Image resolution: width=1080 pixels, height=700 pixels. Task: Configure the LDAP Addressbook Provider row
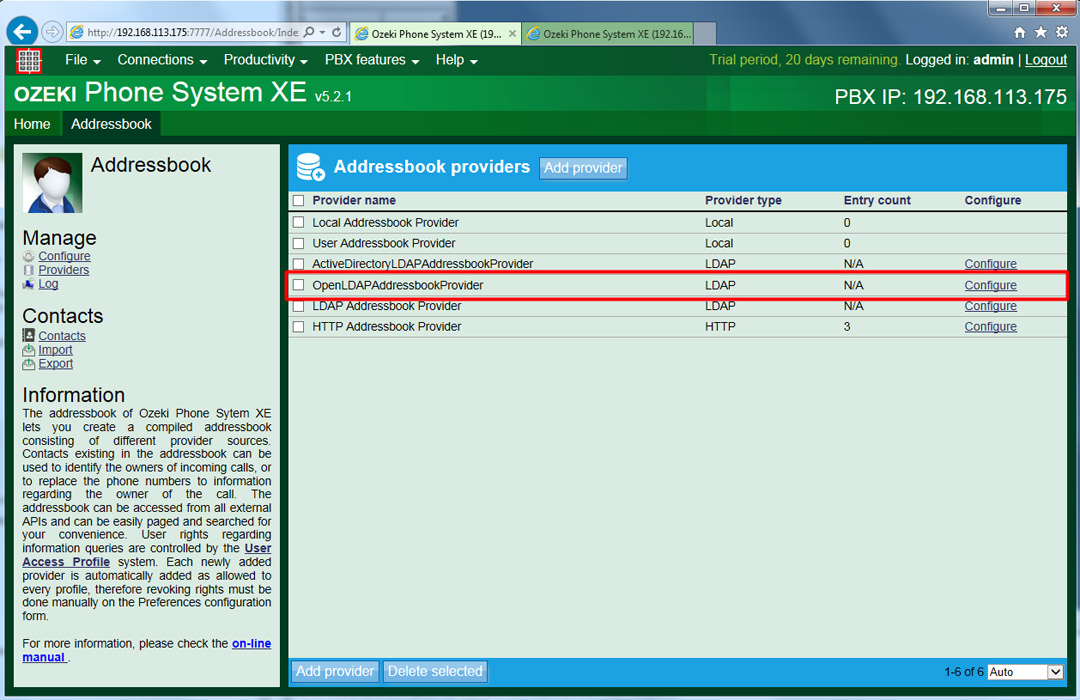pyautogui.click(x=990, y=306)
